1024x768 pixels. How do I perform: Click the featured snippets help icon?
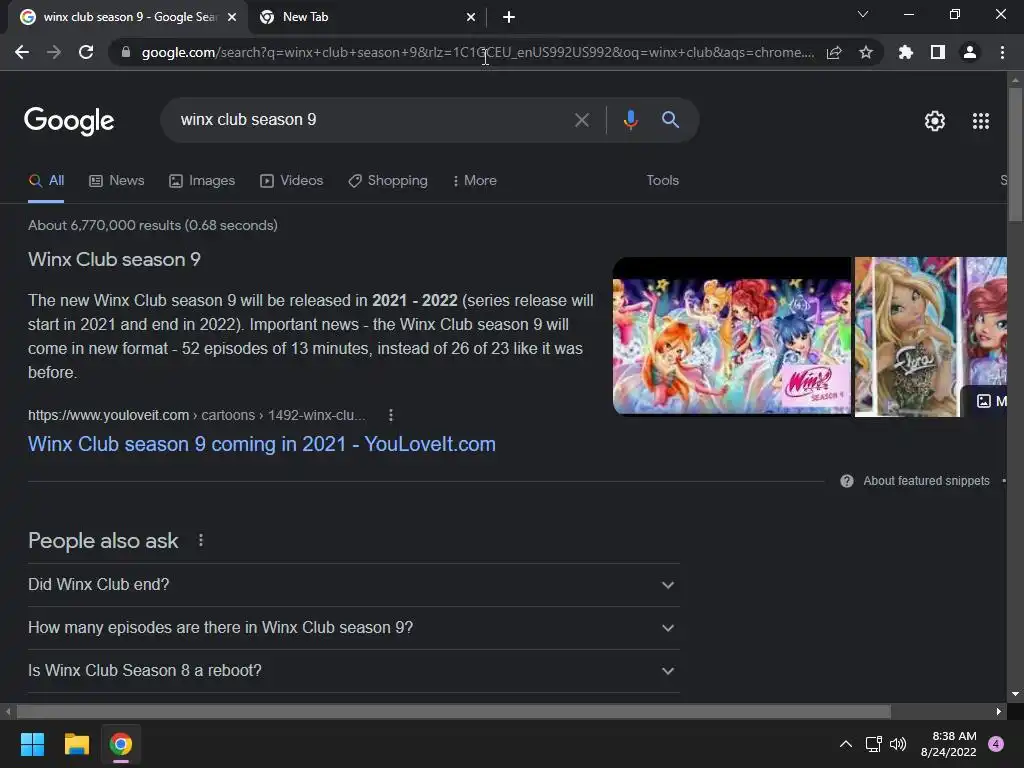pyautogui.click(x=847, y=481)
